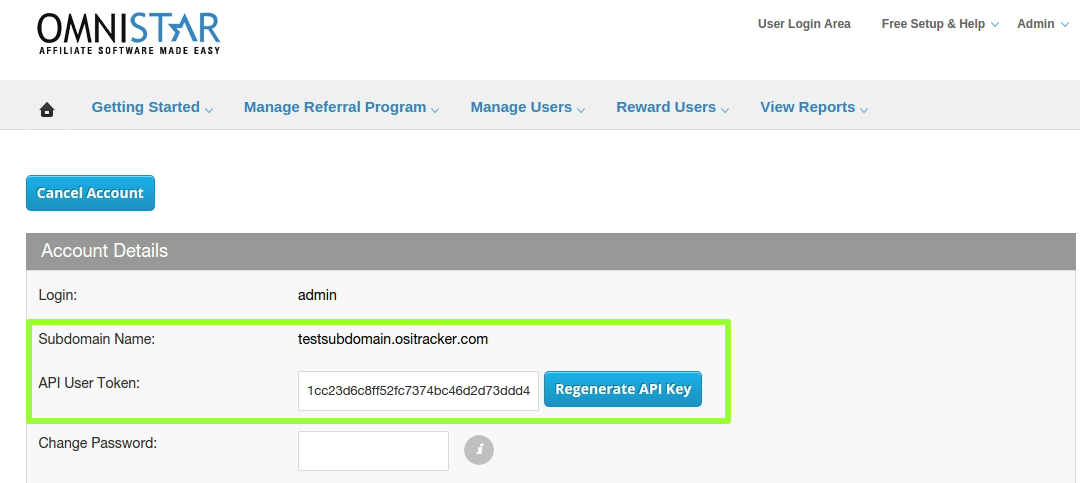Go to User Login Area link
Viewport: 1080px width, 483px height.
coord(804,23)
